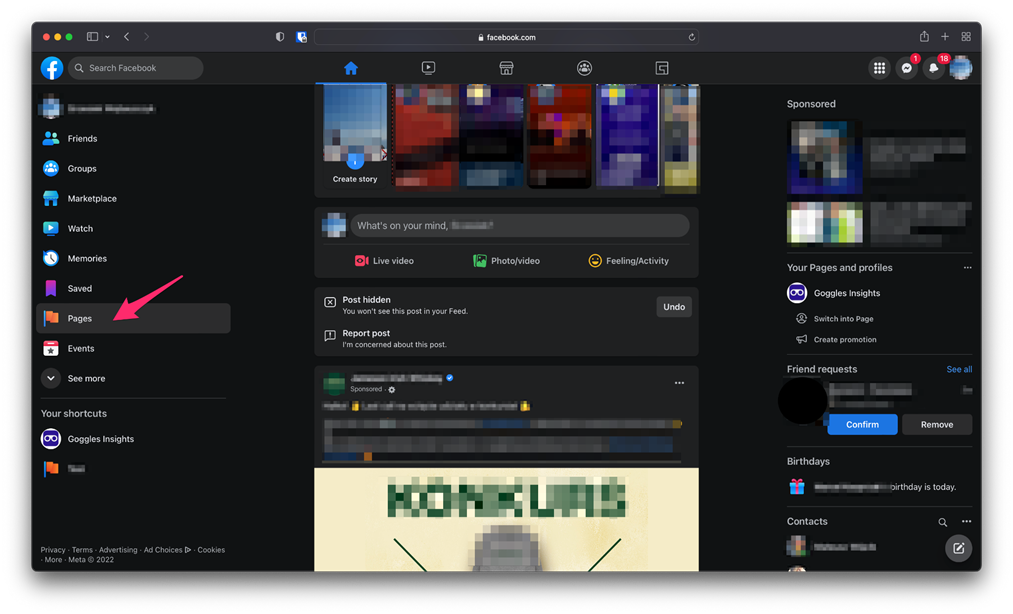Go to the Home tab
1013x614 pixels.
pyautogui.click(x=350, y=68)
